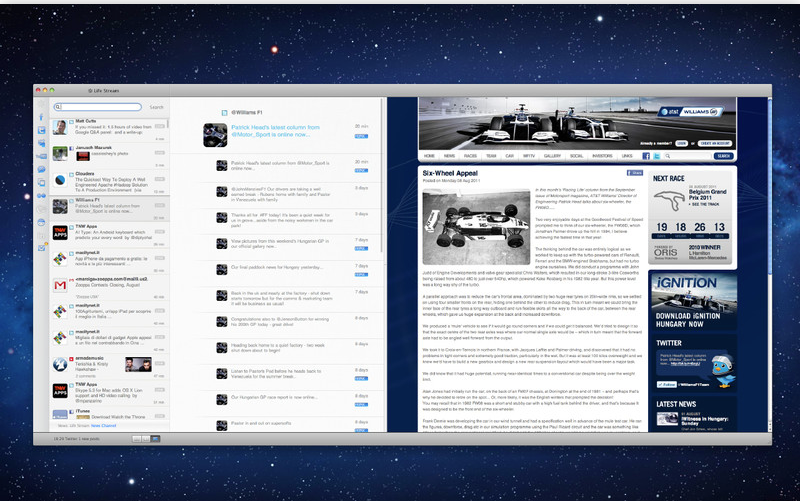
Task: Click the armadamusic avatar in the stream list
Action: coord(60,364)
